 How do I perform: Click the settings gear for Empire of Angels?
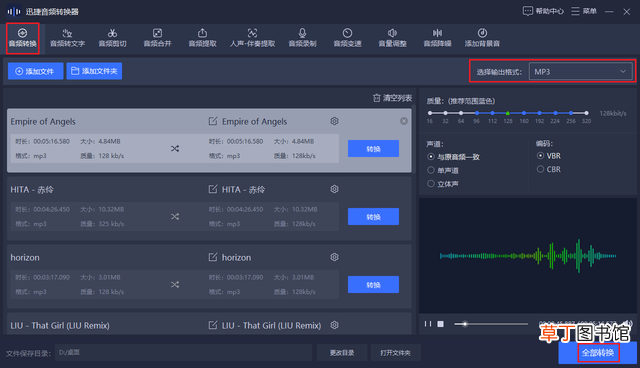pyautogui.click(x=334, y=121)
